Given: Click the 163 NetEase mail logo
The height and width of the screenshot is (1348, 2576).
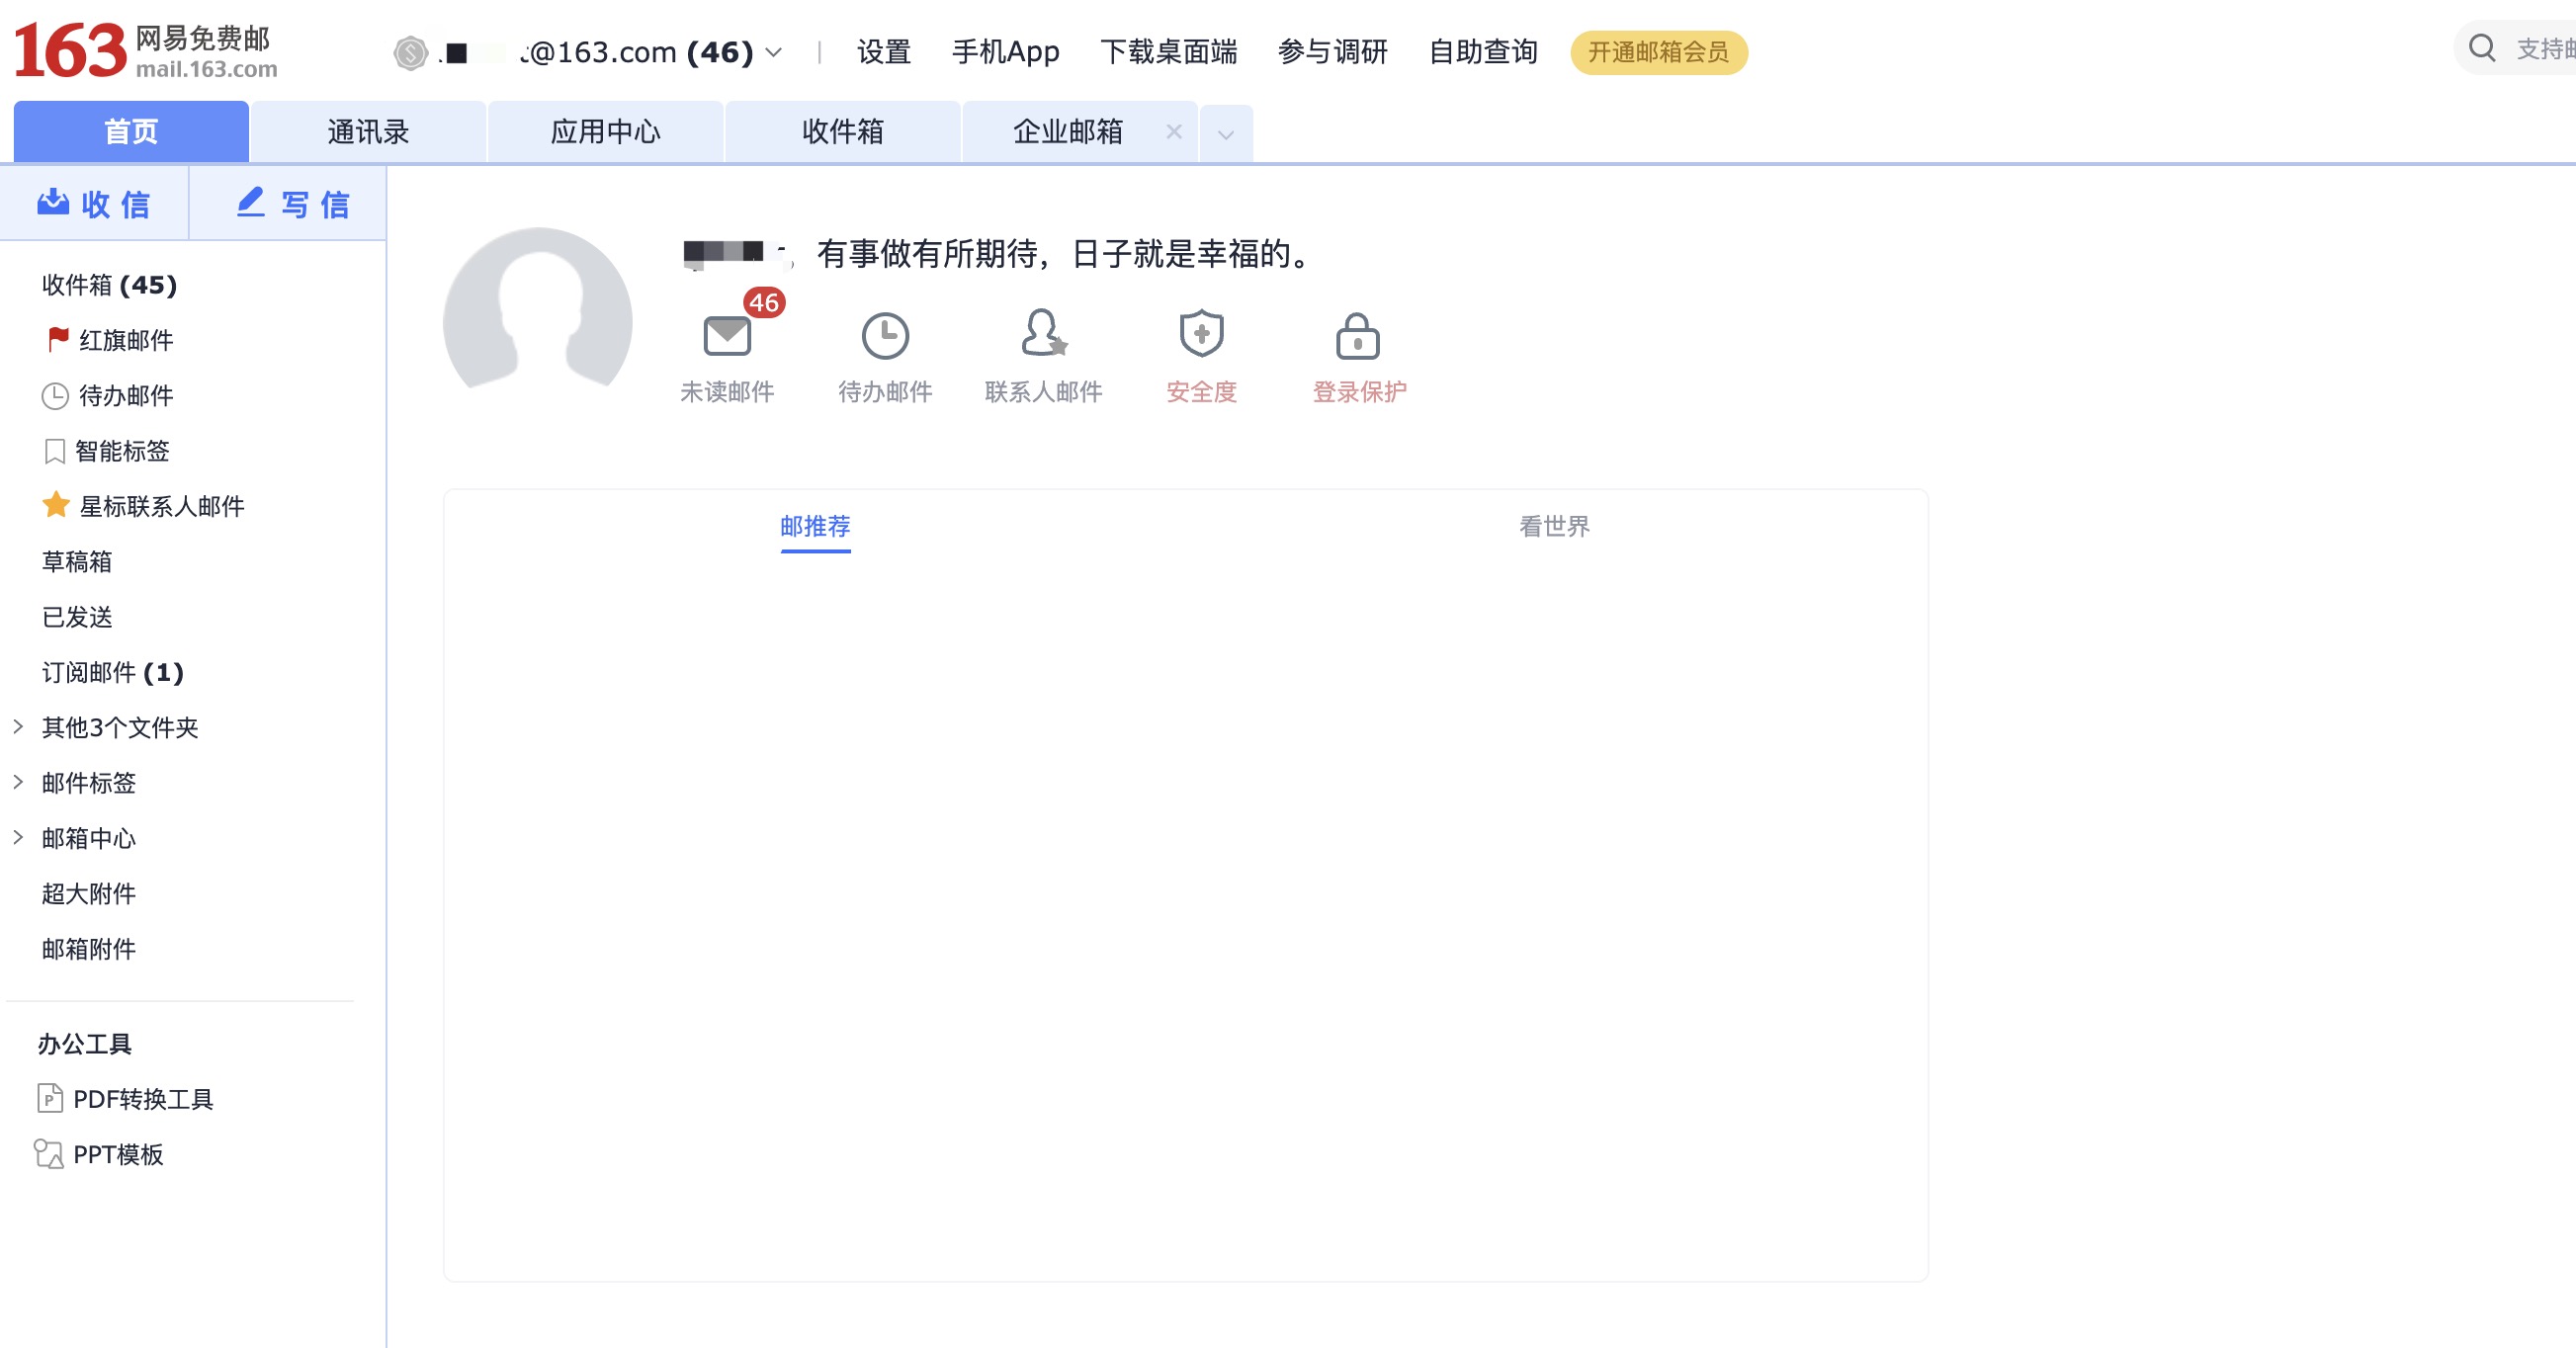Looking at the screenshot, I should pyautogui.click(x=145, y=51).
